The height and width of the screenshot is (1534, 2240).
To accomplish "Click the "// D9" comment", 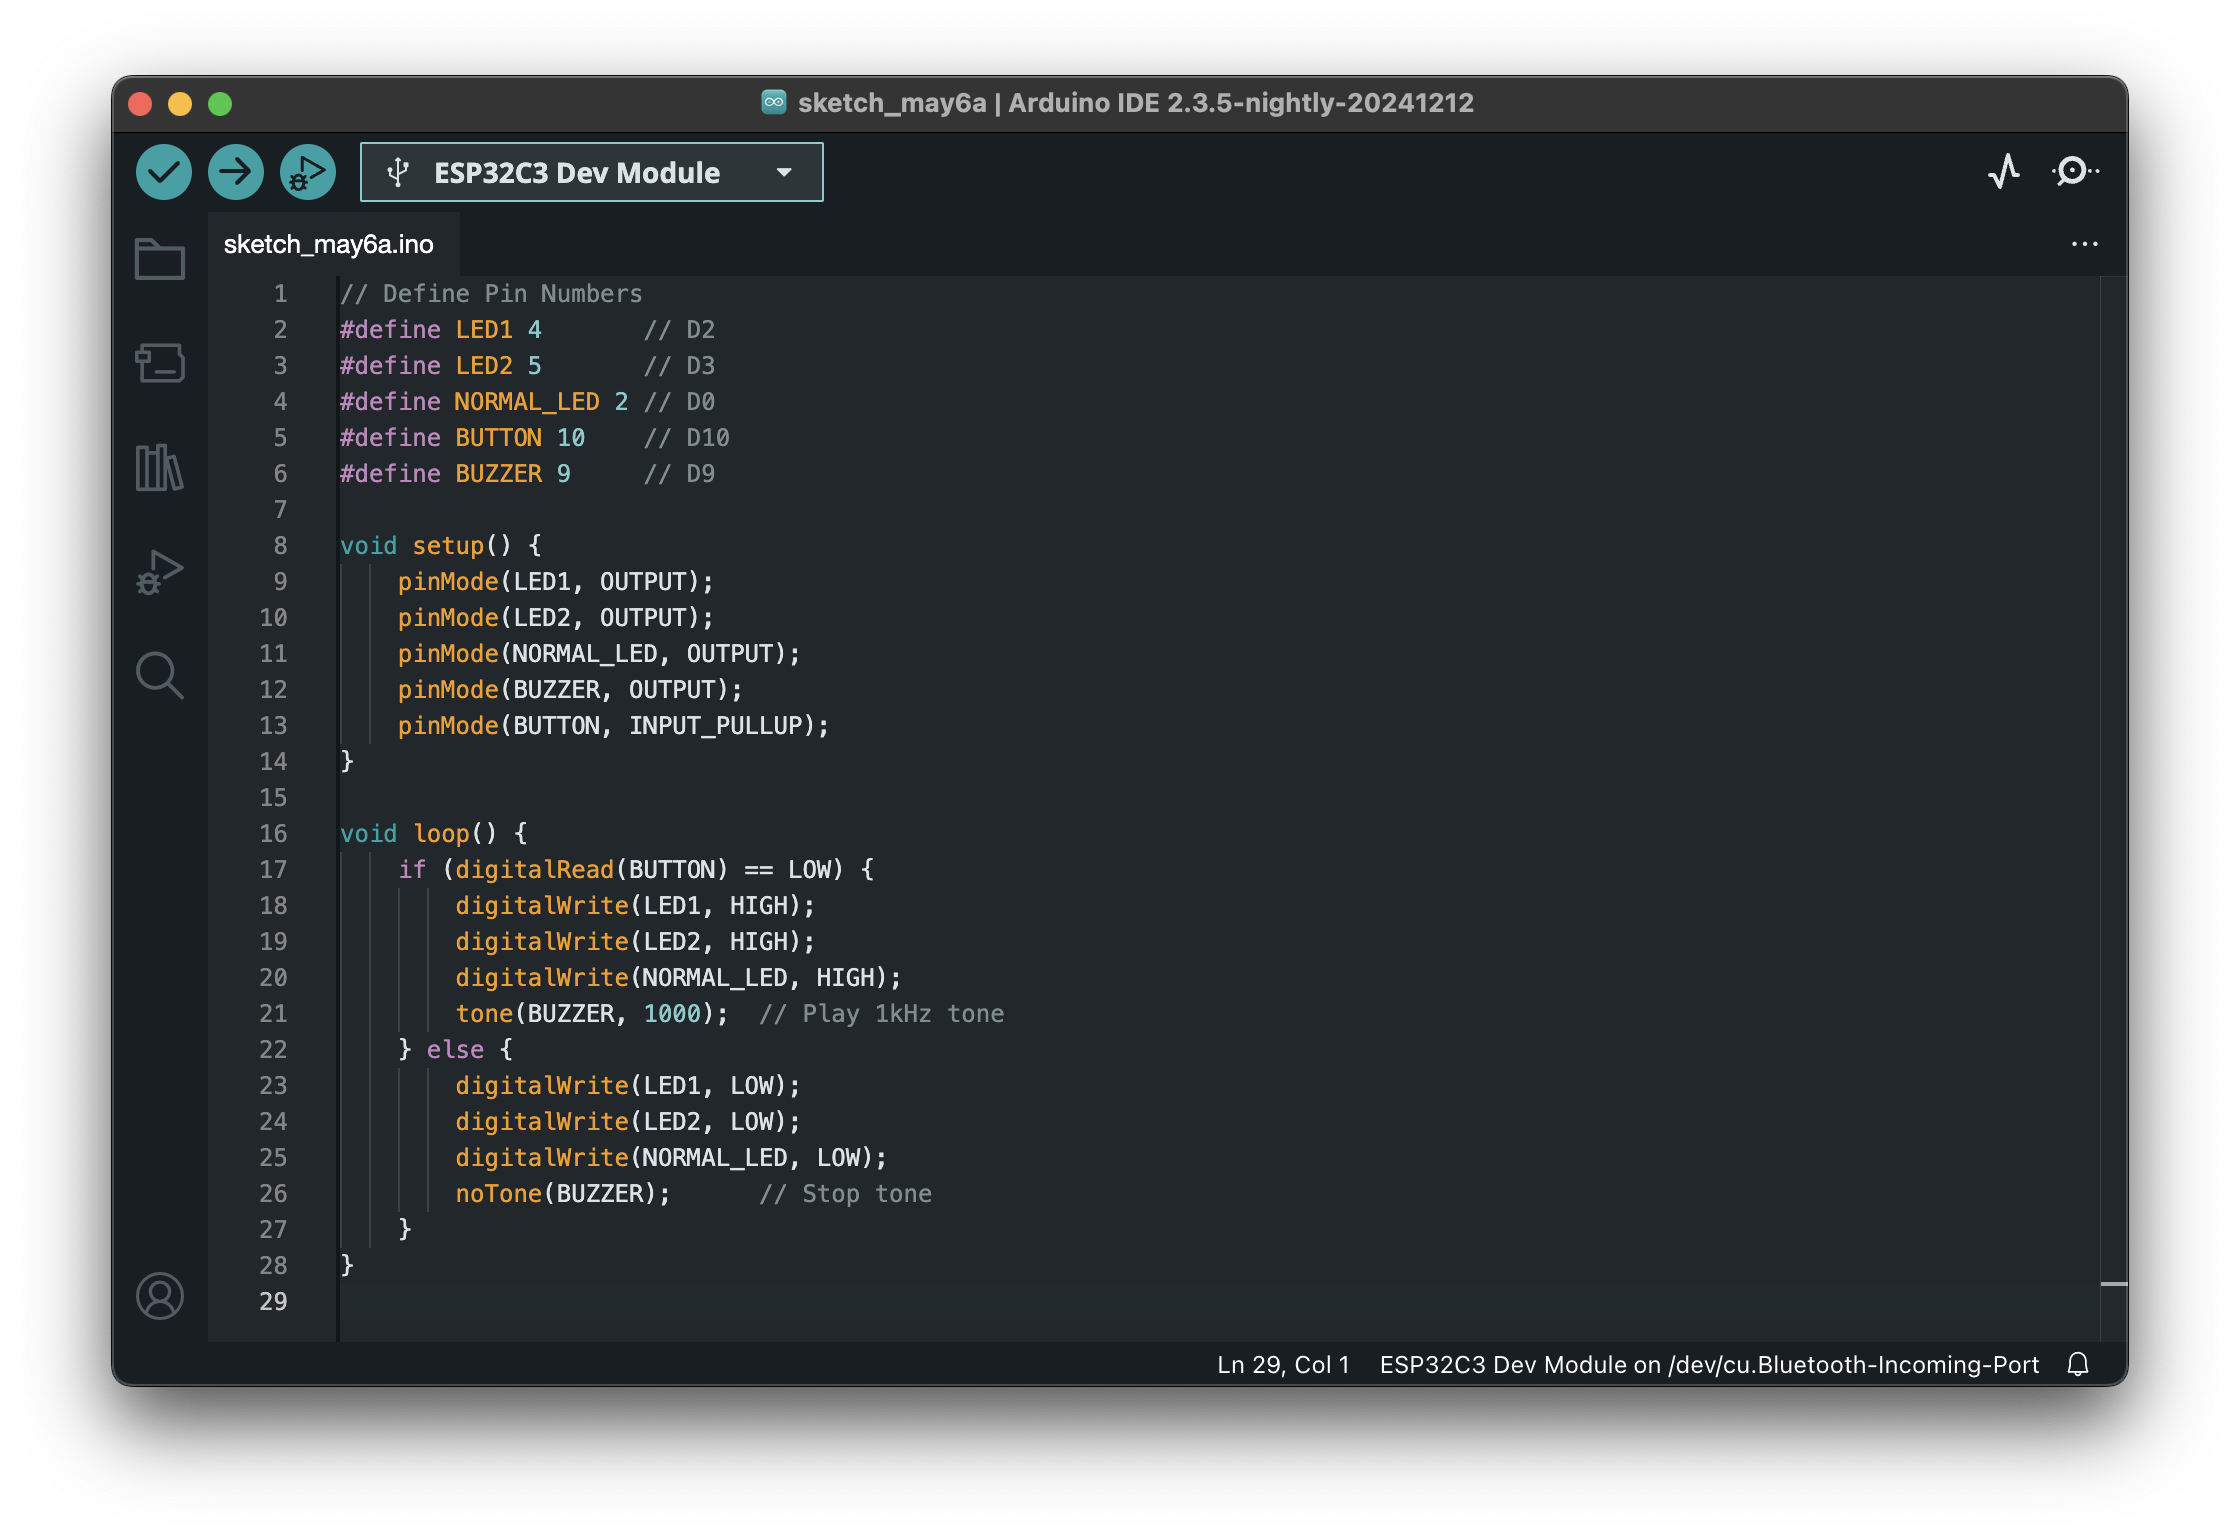I will 679,473.
